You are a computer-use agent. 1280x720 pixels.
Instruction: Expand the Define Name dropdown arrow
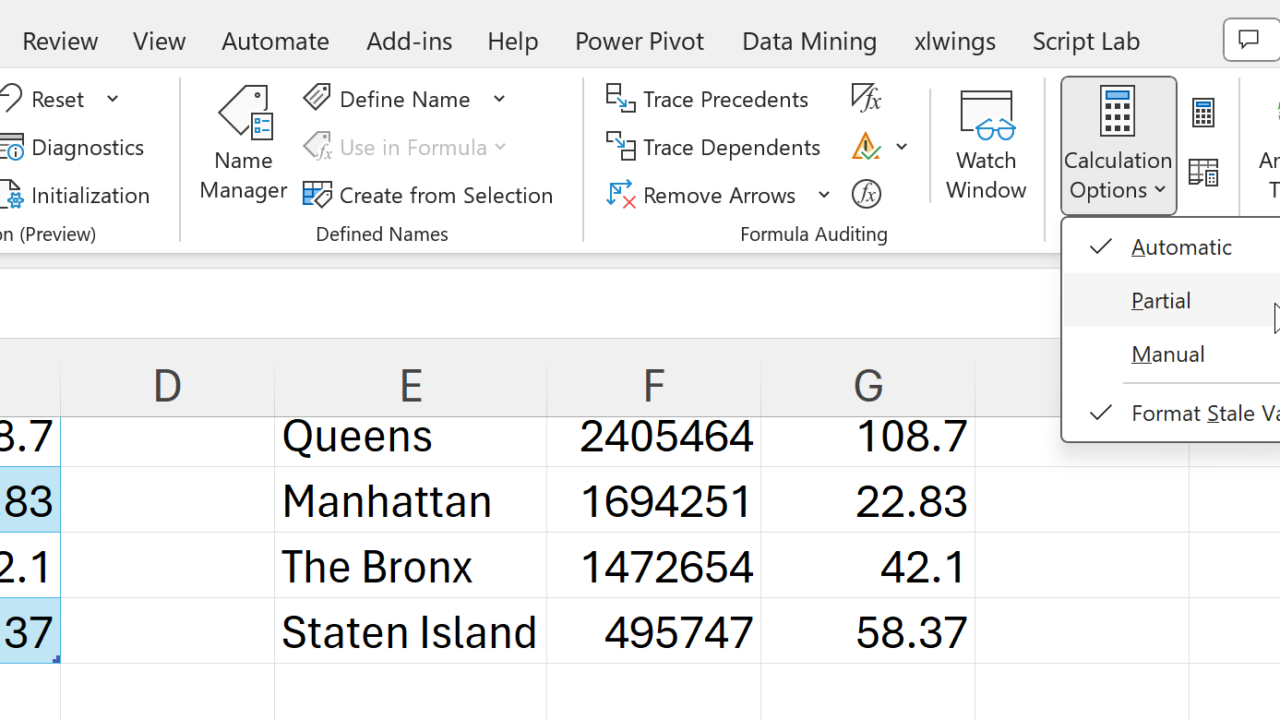[499, 99]
